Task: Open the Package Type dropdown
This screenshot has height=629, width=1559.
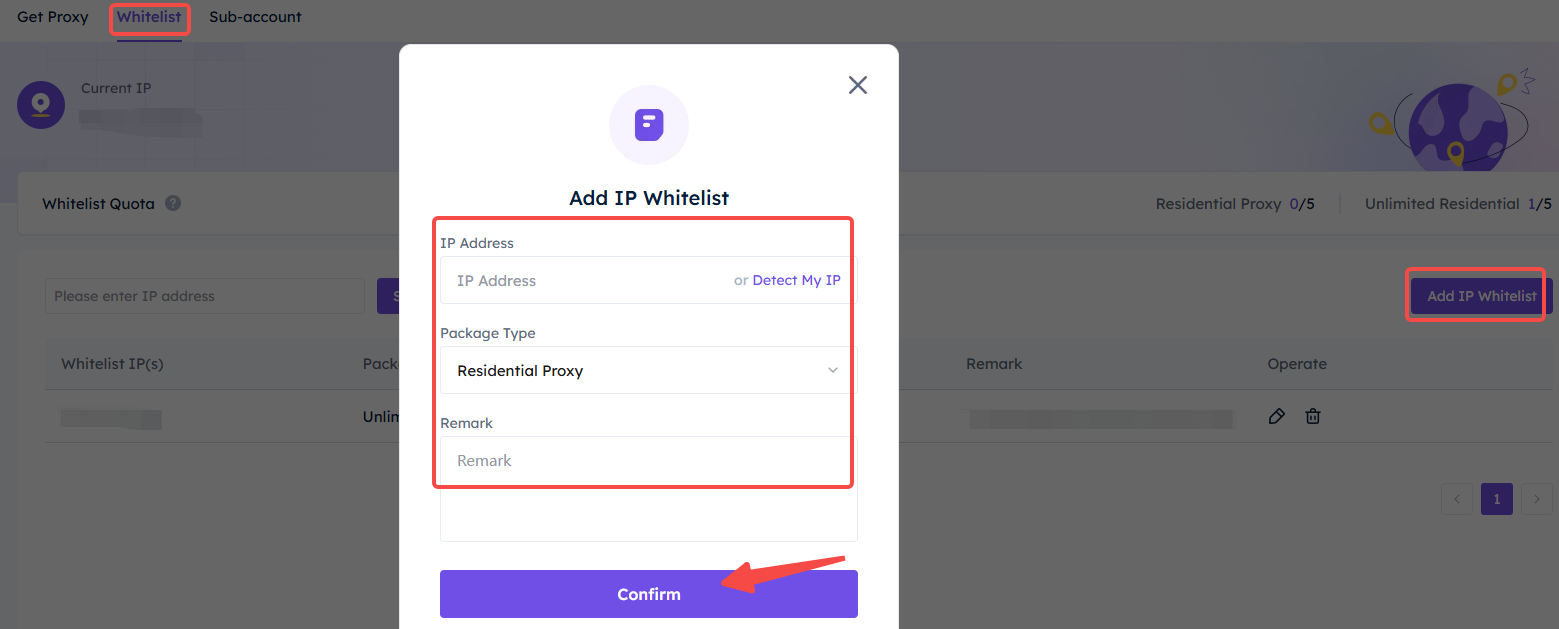Action: coord(649,370)
